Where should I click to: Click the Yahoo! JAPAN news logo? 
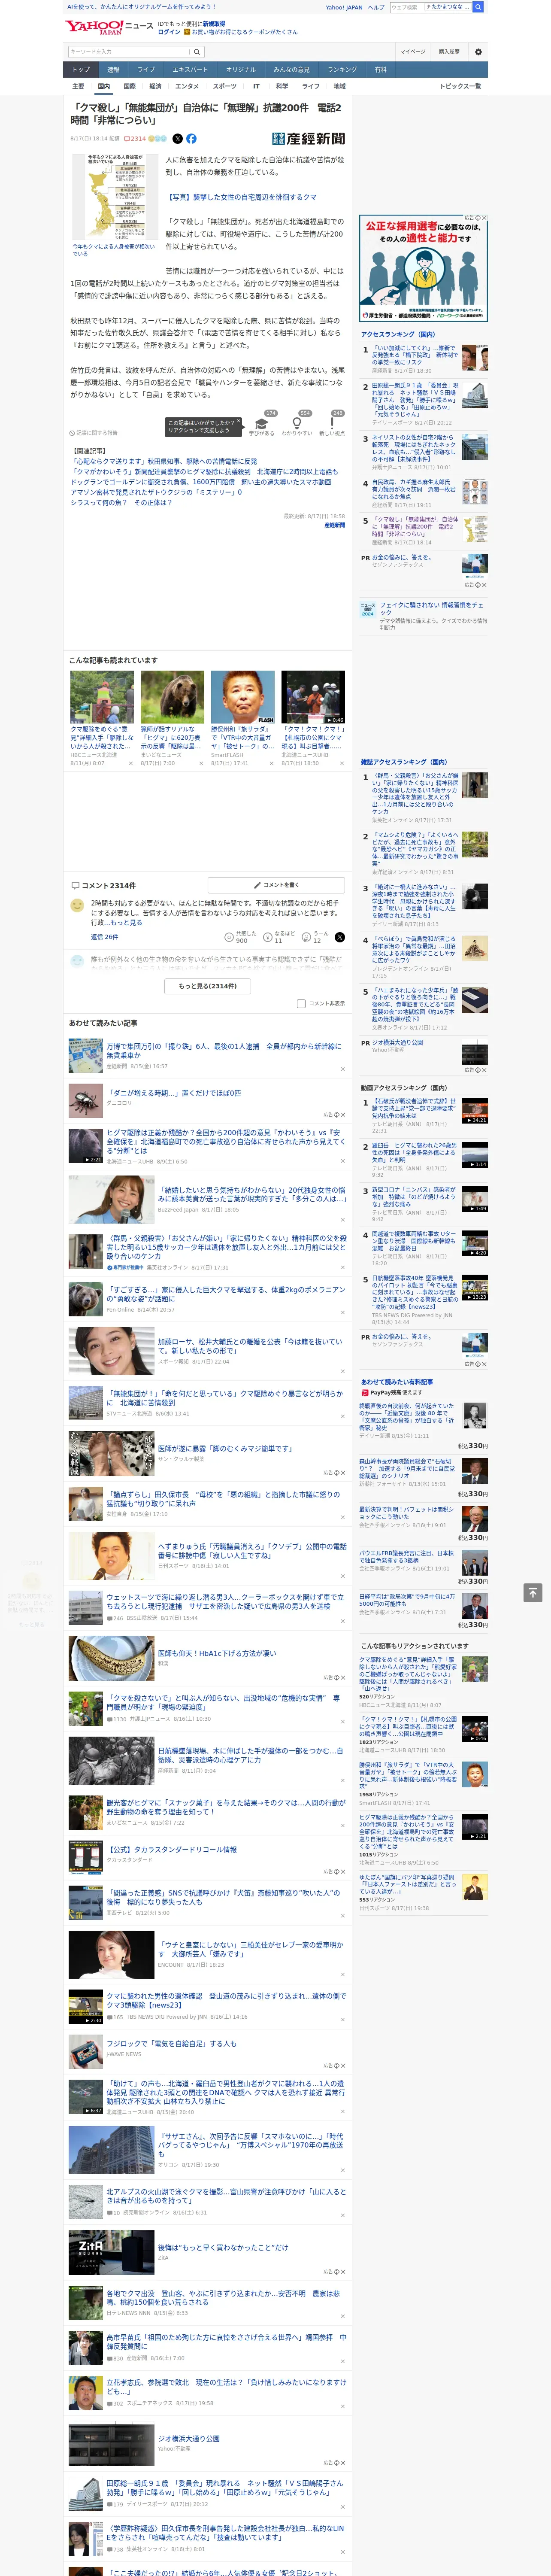coord(110,27)
